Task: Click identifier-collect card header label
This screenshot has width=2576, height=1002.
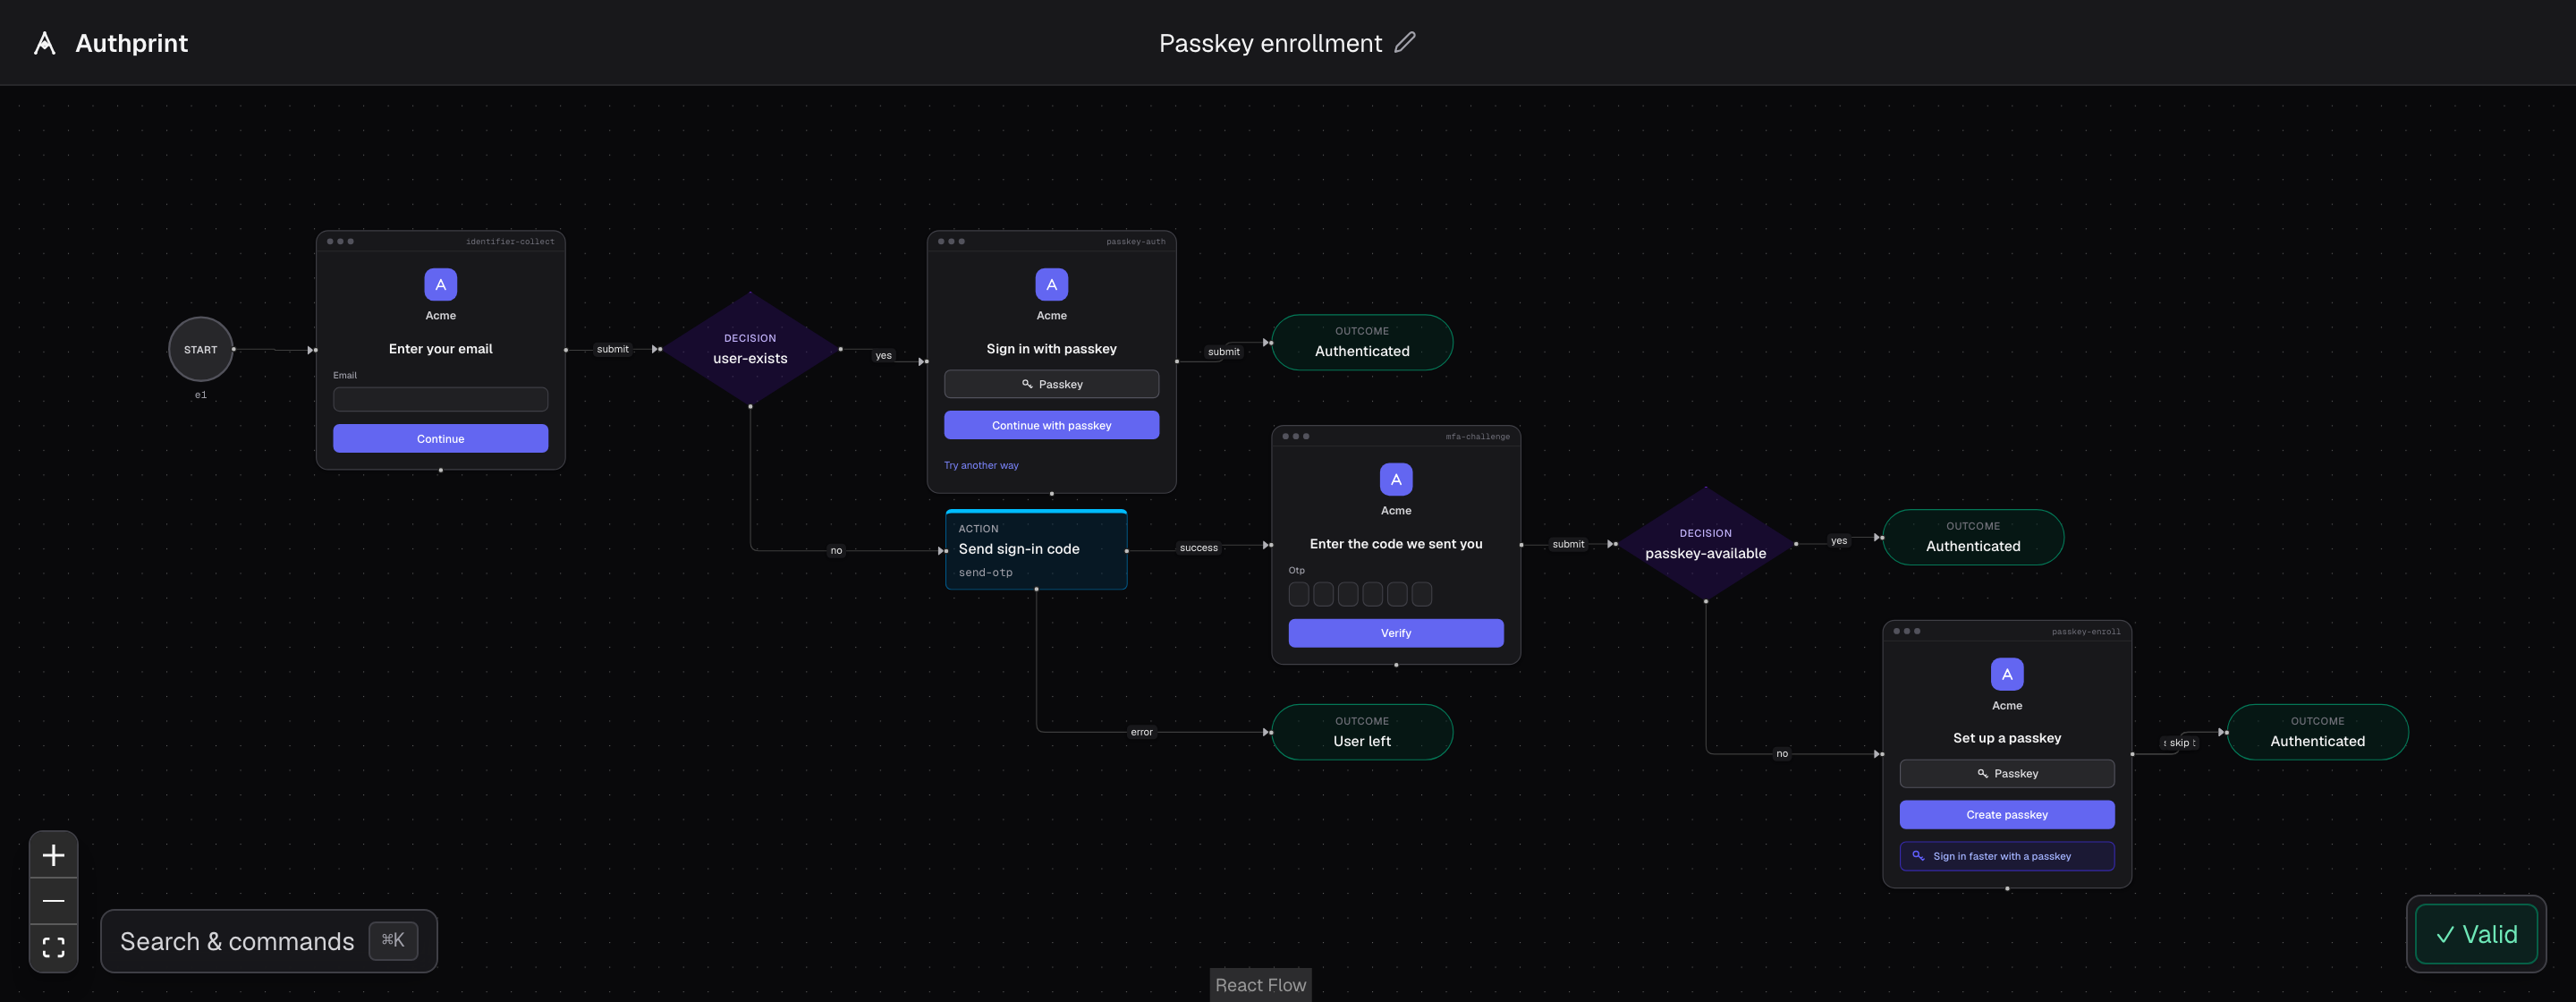Action: pos(510,242)
